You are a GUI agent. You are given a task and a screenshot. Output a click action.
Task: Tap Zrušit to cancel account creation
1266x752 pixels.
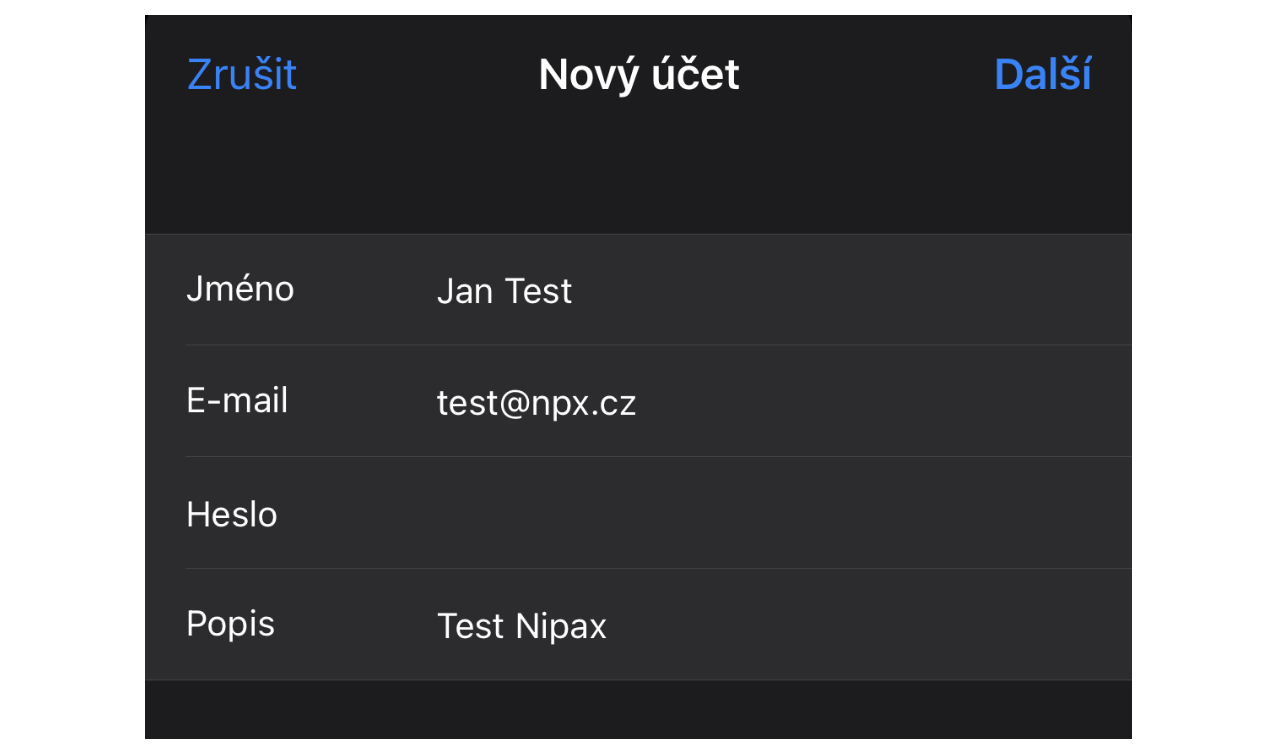tap(242, 75)
